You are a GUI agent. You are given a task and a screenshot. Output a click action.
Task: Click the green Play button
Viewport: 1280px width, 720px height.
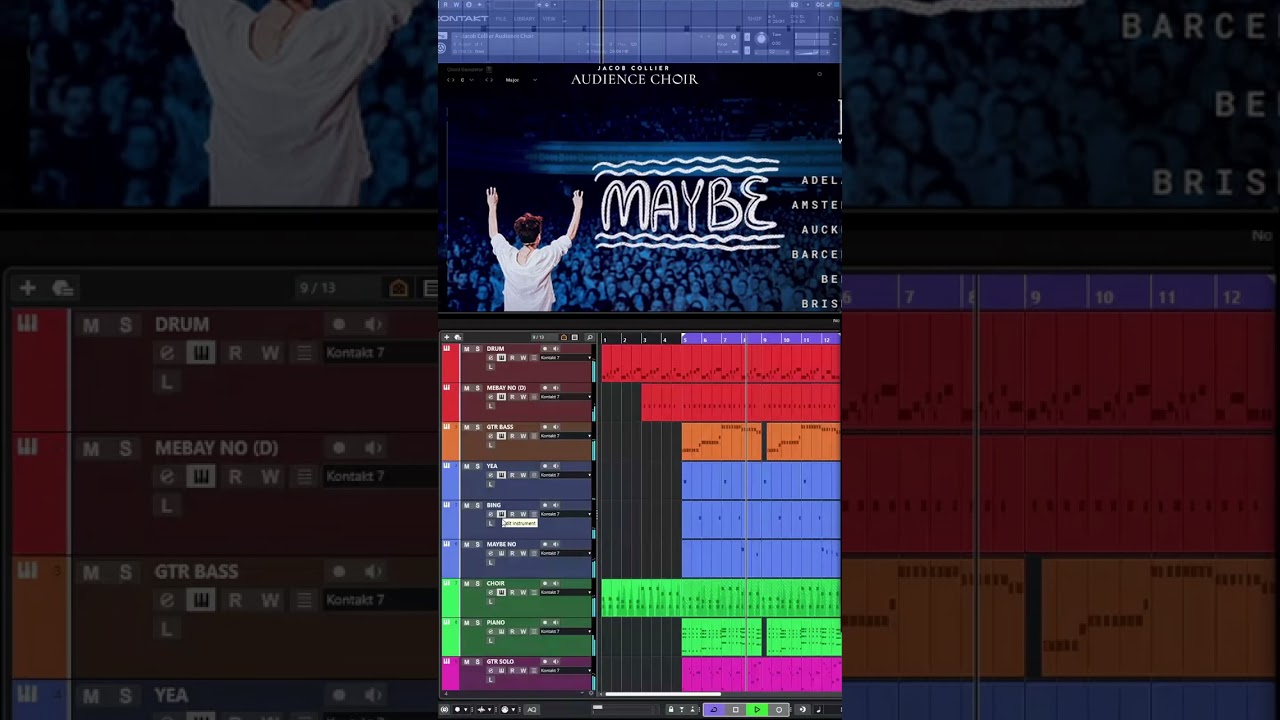[x=757, y=710]
